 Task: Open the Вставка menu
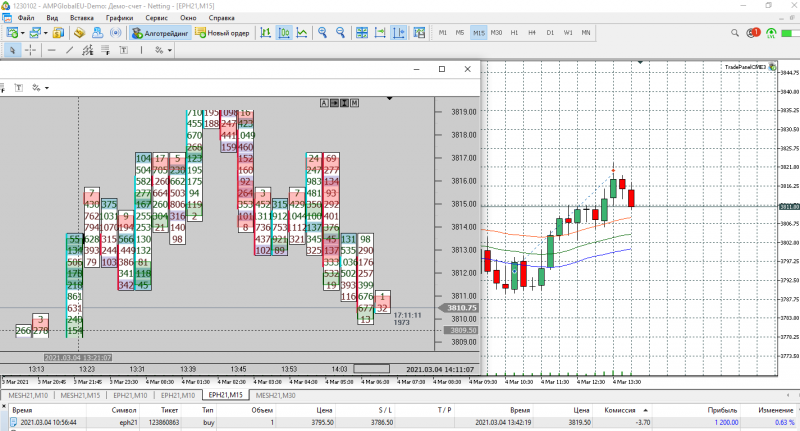(x=82, y=18)
